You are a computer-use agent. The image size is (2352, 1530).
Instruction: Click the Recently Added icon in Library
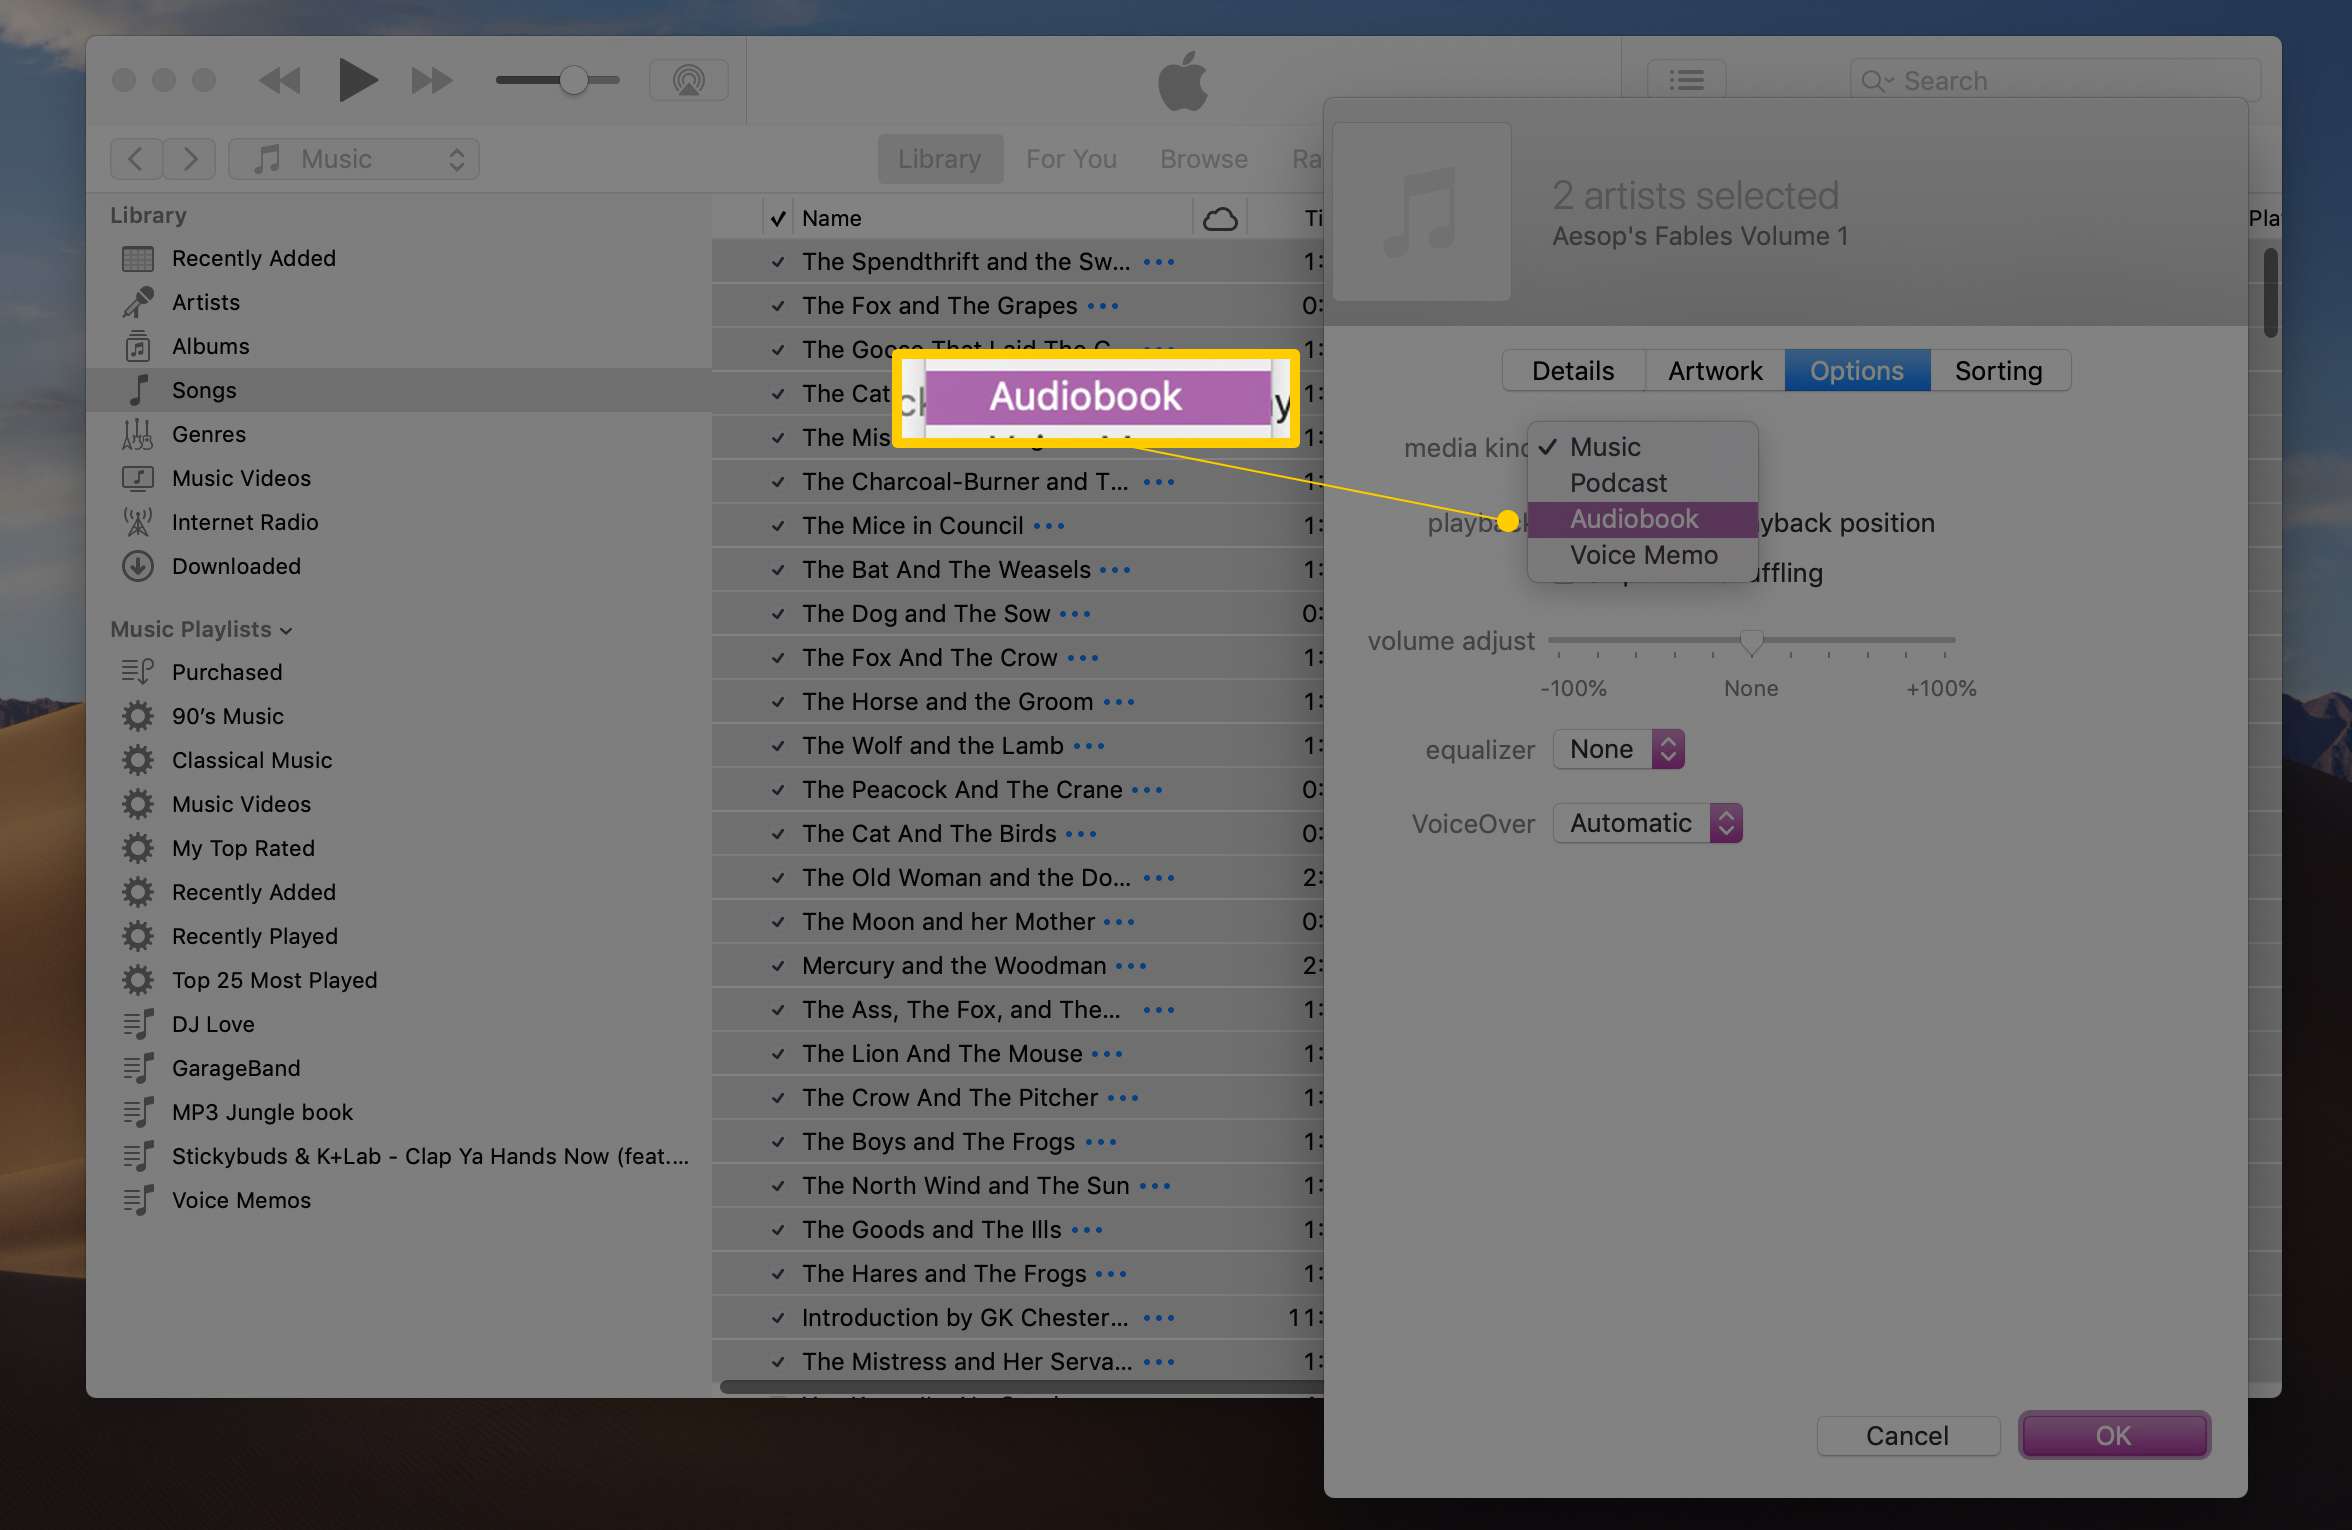pos(137,257)
